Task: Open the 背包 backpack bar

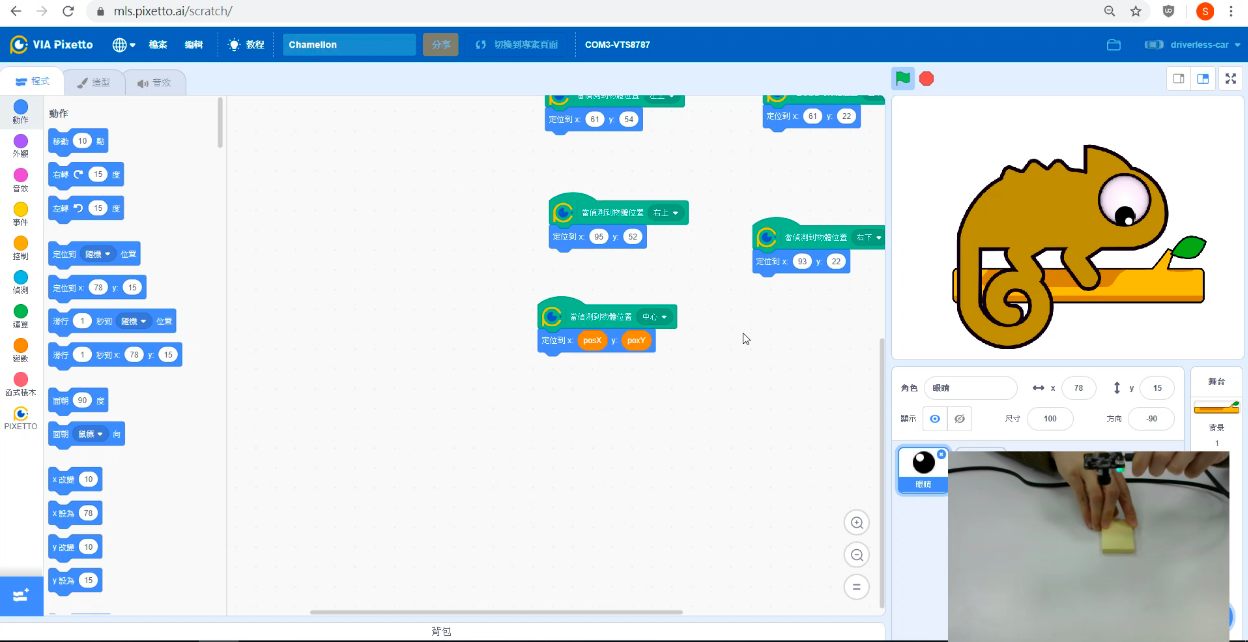Action: pyautogui.click(x=442, y=632)
